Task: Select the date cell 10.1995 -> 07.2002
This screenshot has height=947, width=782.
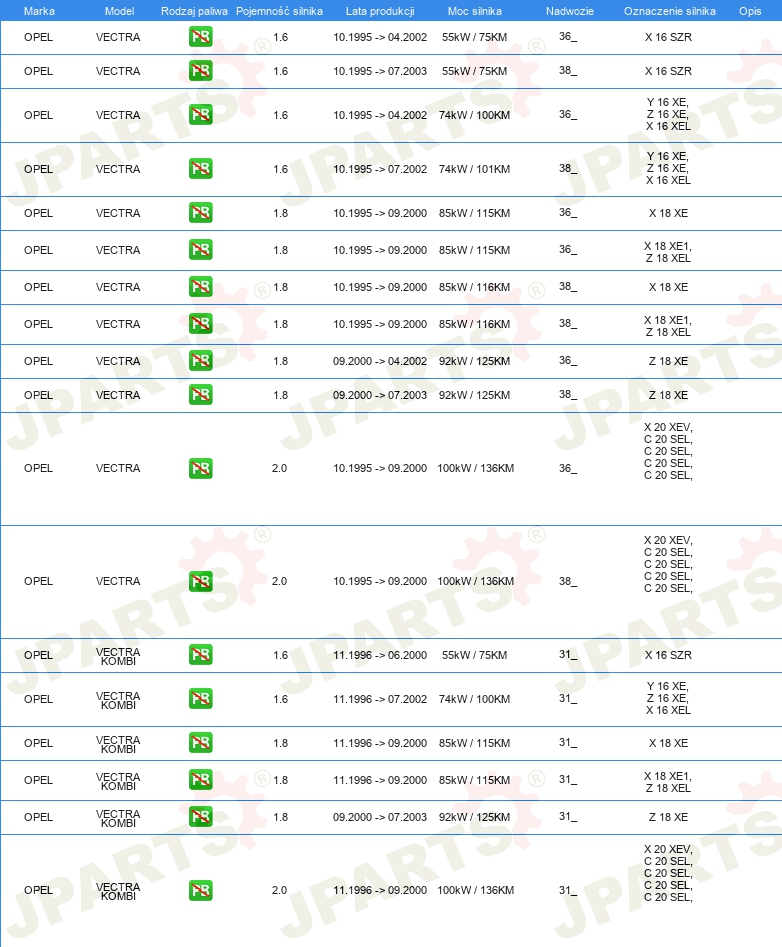Action: pos(380,169)
